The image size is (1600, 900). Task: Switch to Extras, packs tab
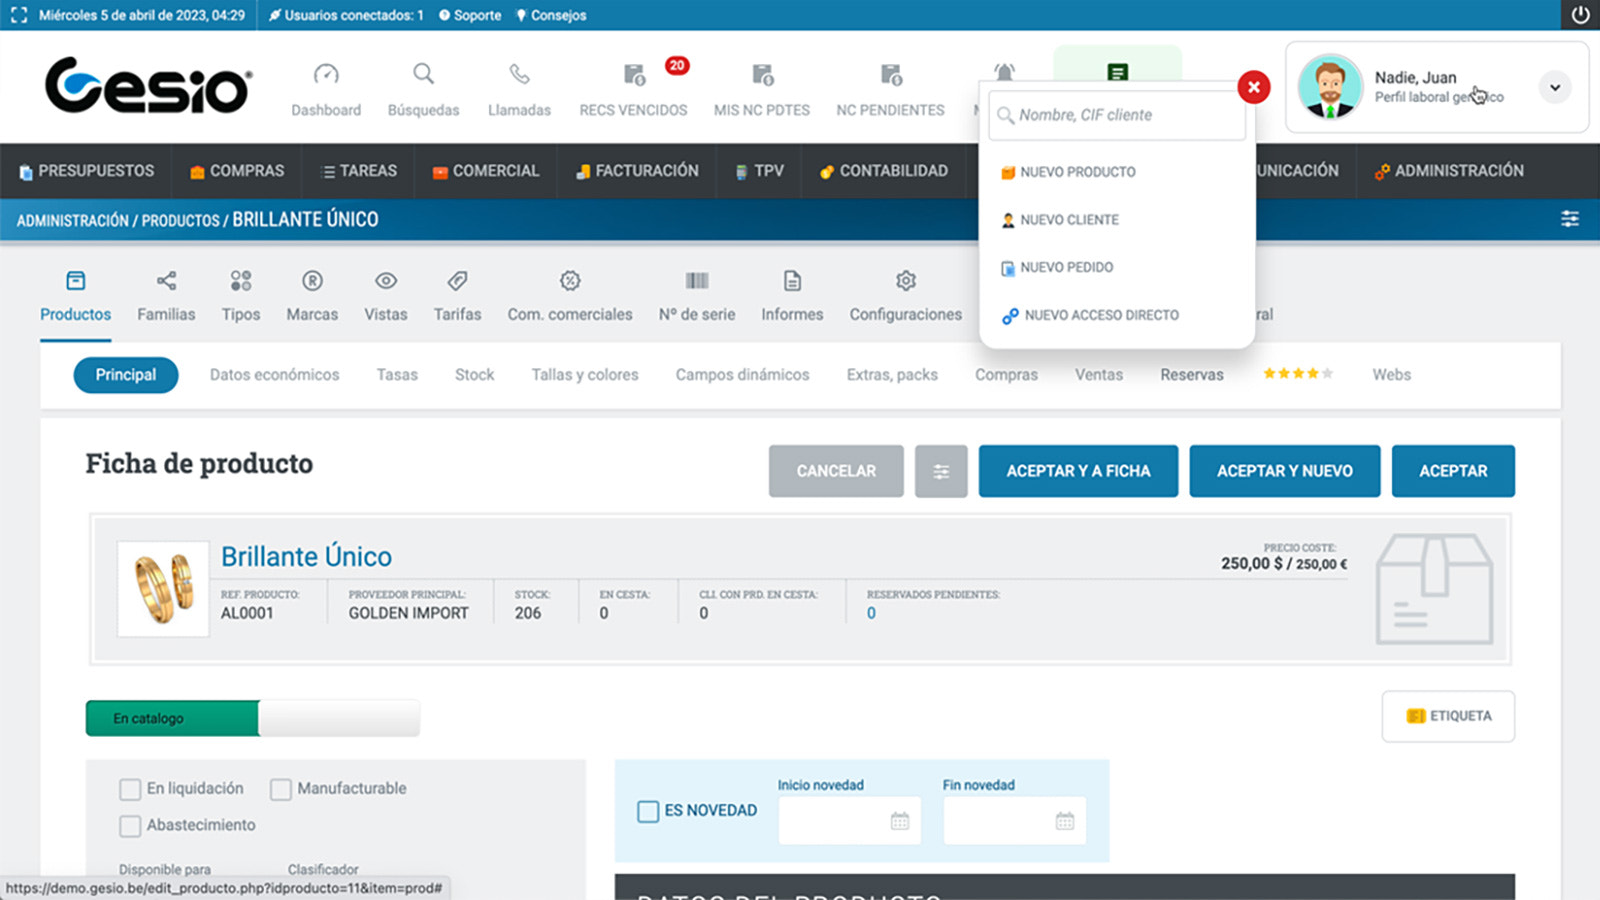(x=892, y=375)
